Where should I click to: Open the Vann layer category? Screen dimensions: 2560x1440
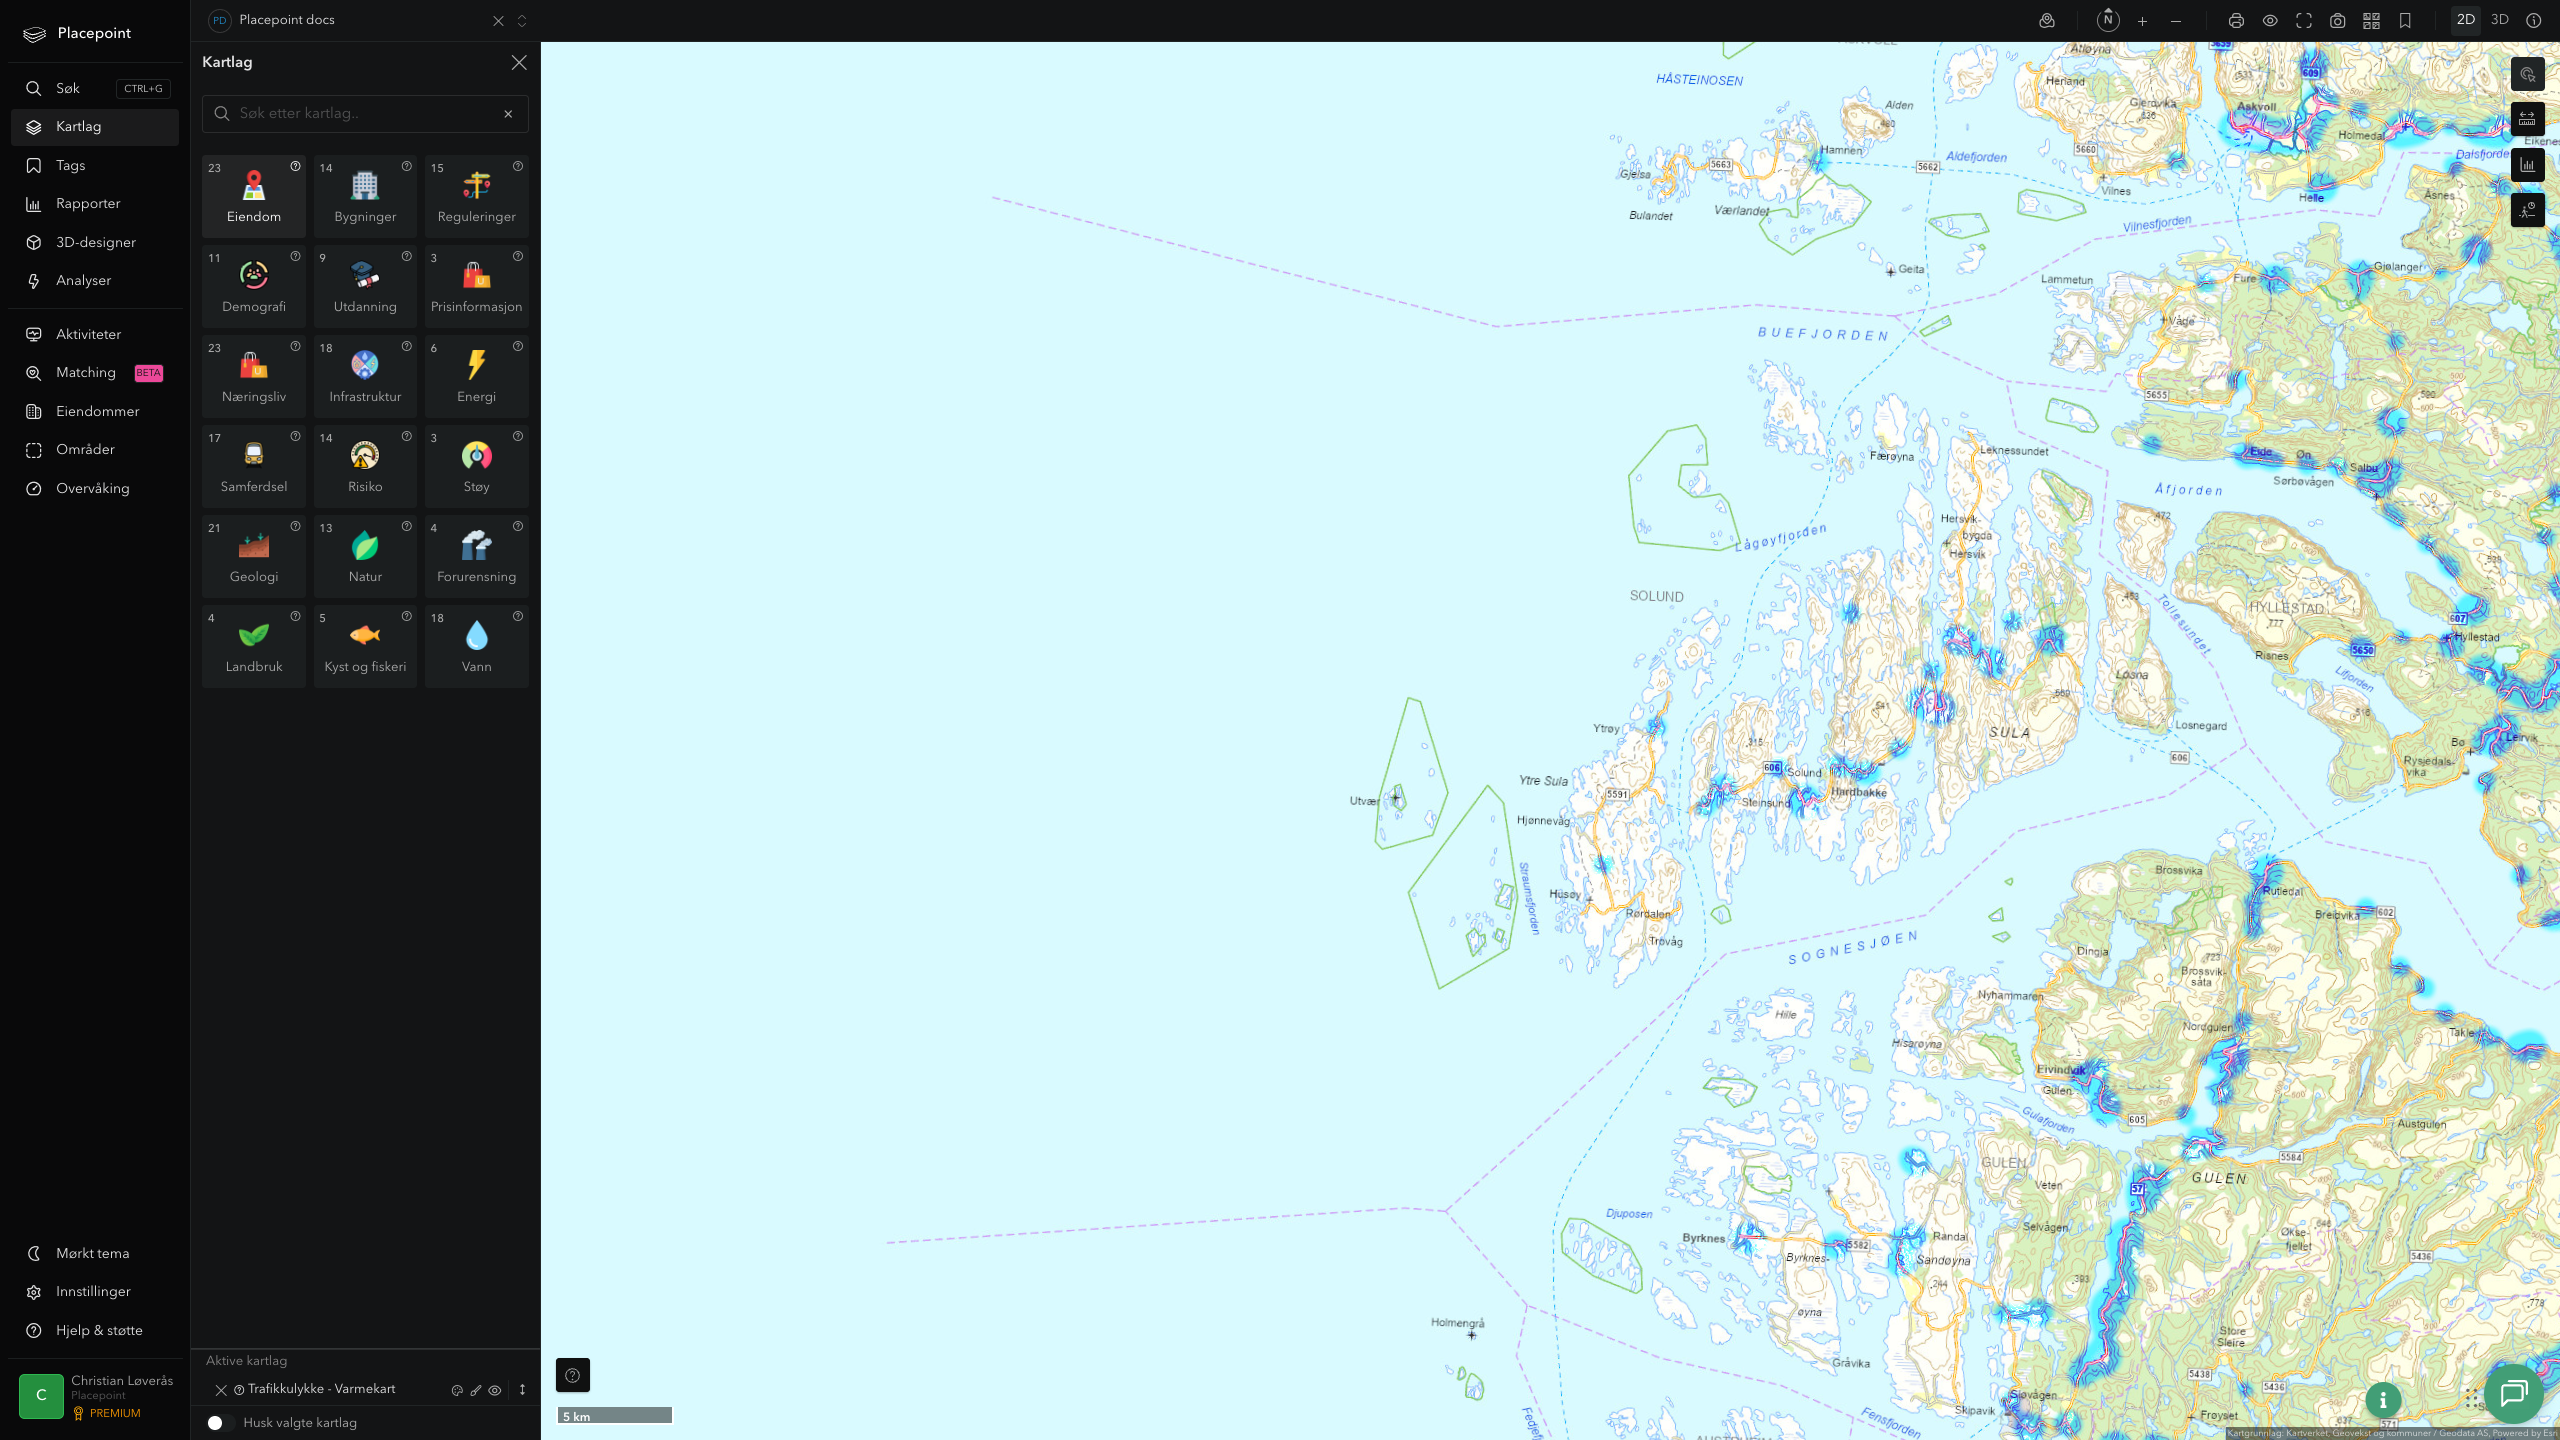(x=476, y=646)
